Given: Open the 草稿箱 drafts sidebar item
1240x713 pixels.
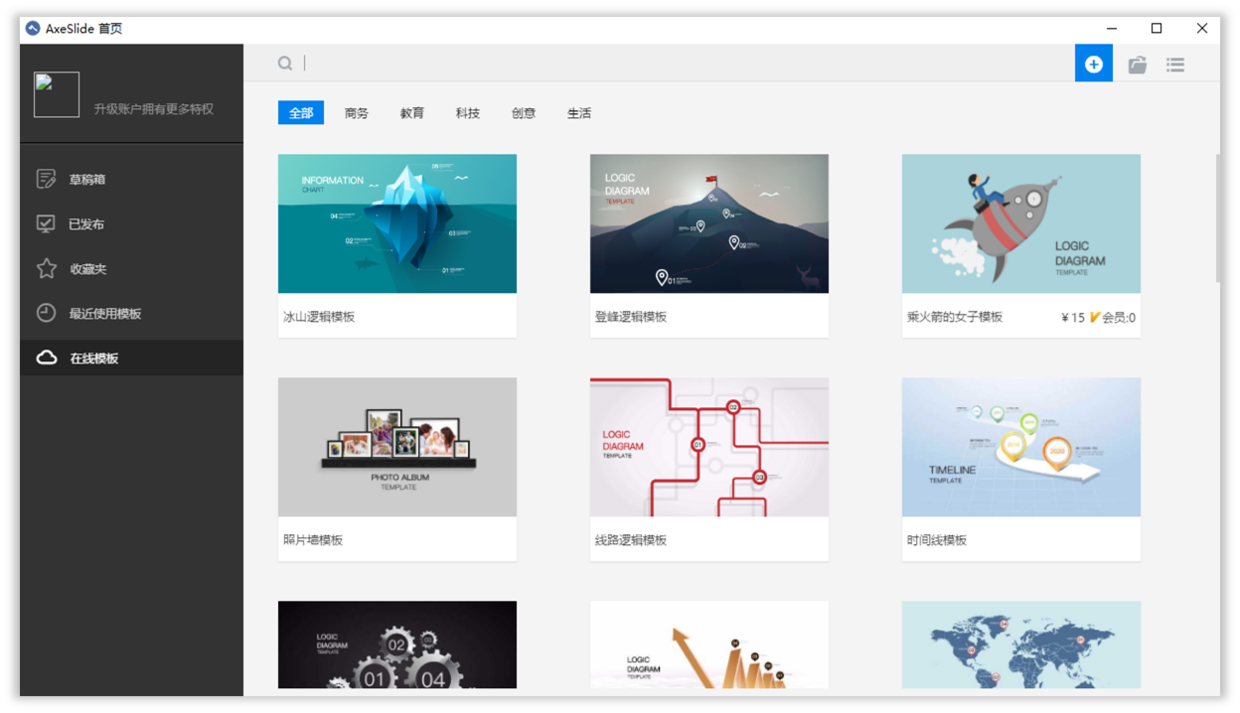Looking at the screenshot, I should 87,180.
